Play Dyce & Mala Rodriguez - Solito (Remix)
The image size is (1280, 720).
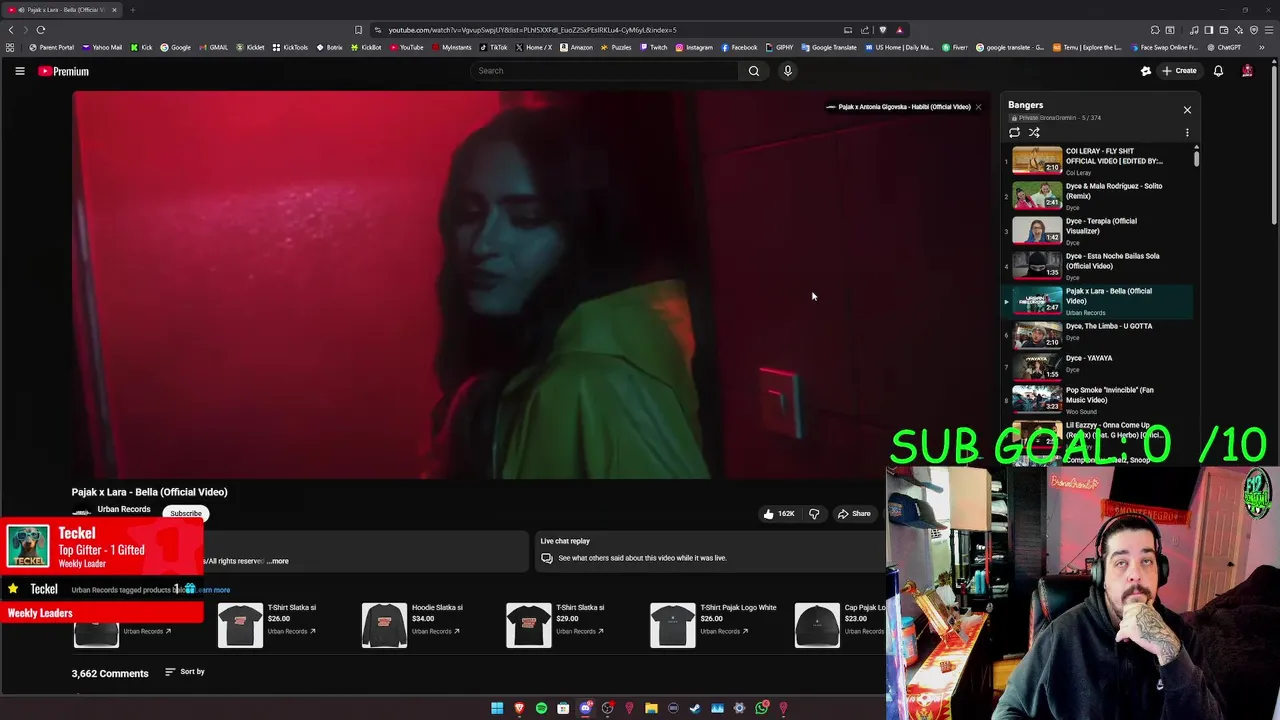click(1098, 195)
